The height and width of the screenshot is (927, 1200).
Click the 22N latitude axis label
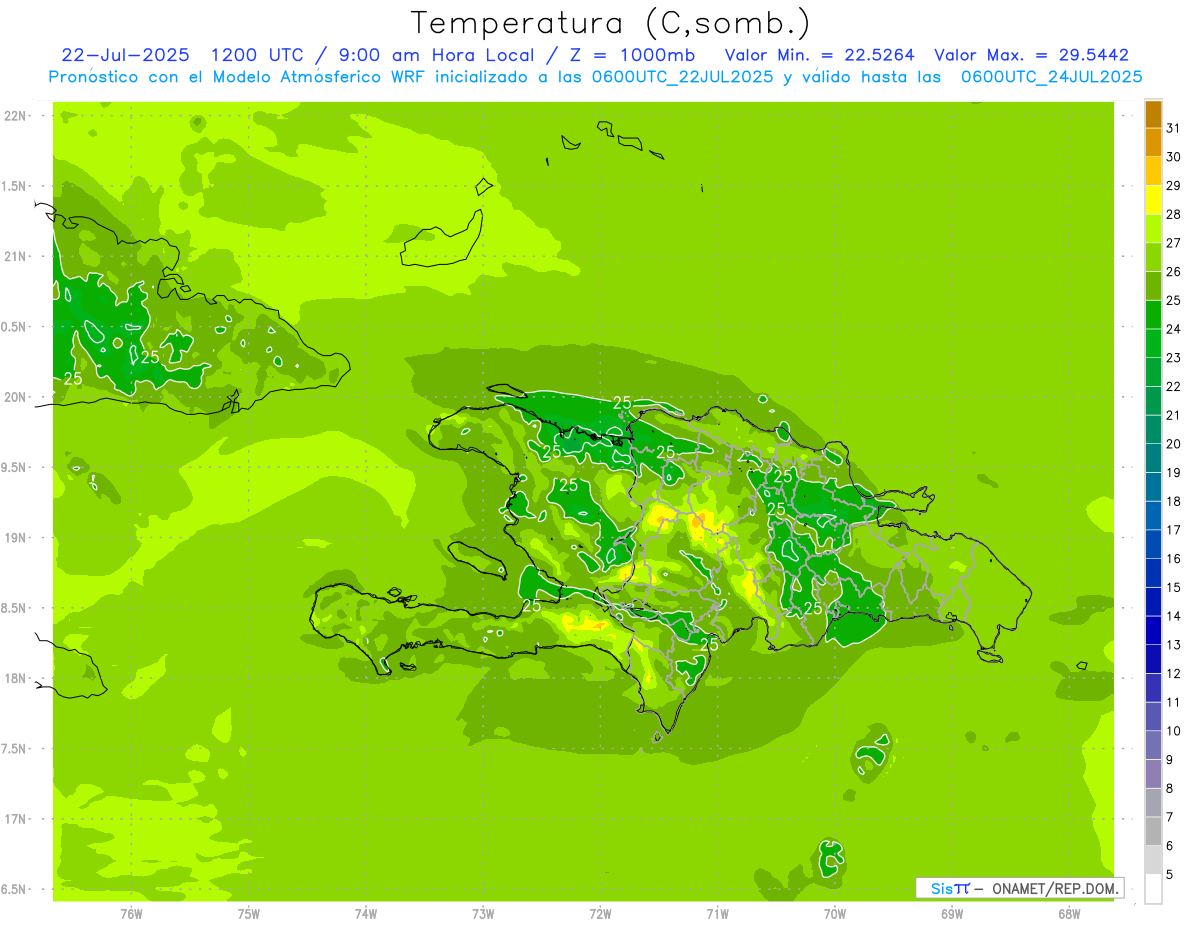tap(15, 116)
